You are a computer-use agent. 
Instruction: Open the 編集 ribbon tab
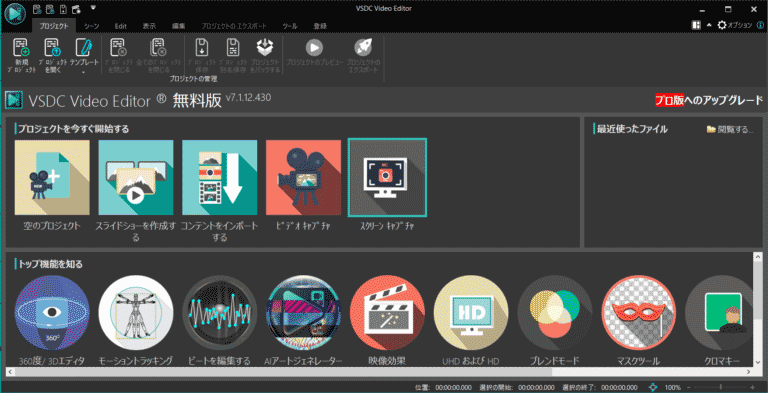pos(178,25)
